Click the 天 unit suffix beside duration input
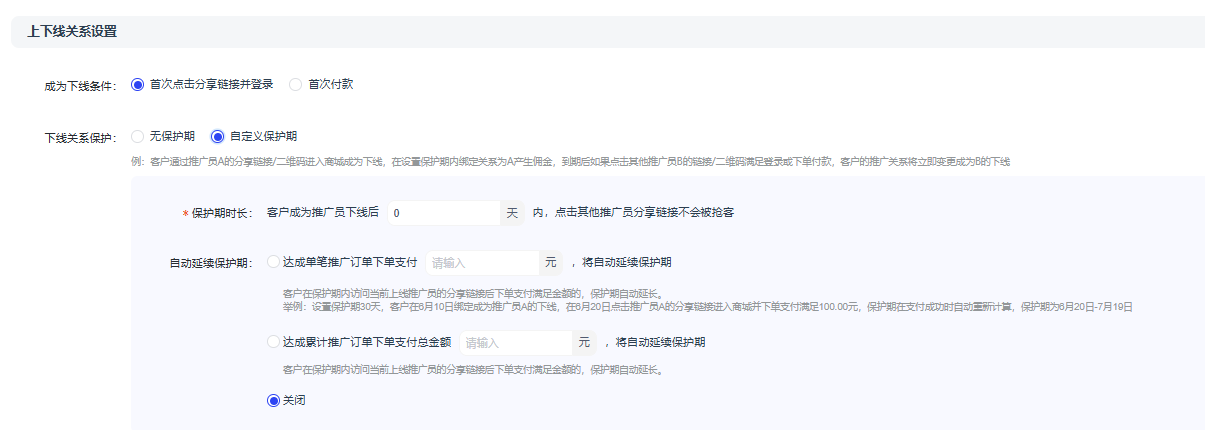Viewport: 1205px width, 430px height. (512, 213)
